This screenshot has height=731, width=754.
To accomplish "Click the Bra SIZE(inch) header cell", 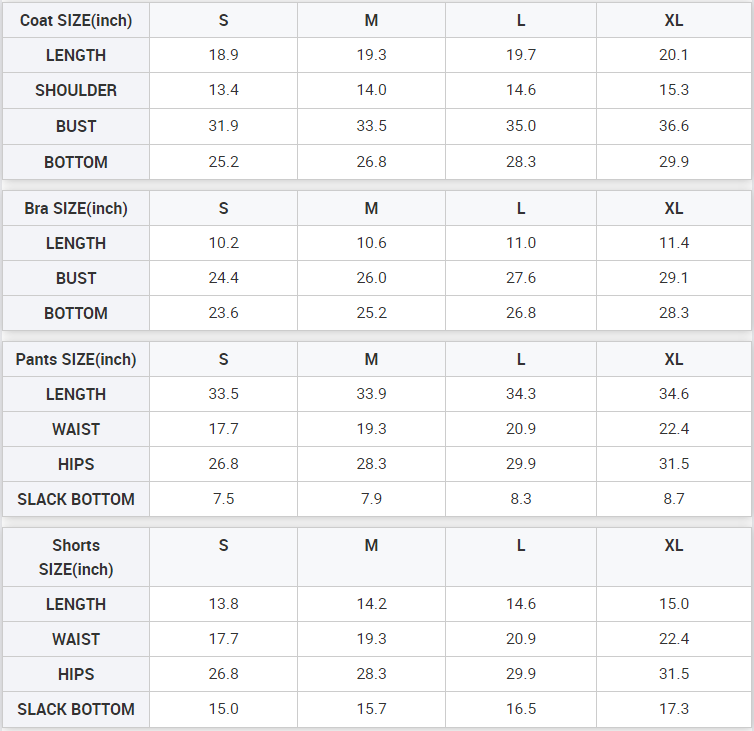I will coord(76,208).
